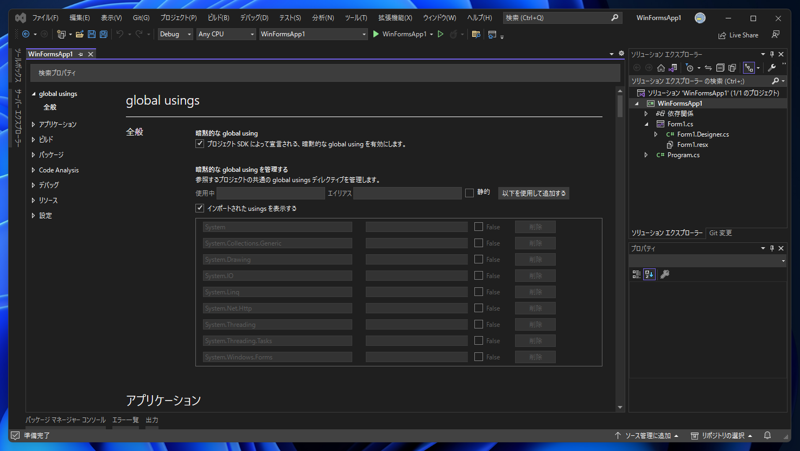Open Solution Explorer properties wrench icon

click(x=772, y=68)
